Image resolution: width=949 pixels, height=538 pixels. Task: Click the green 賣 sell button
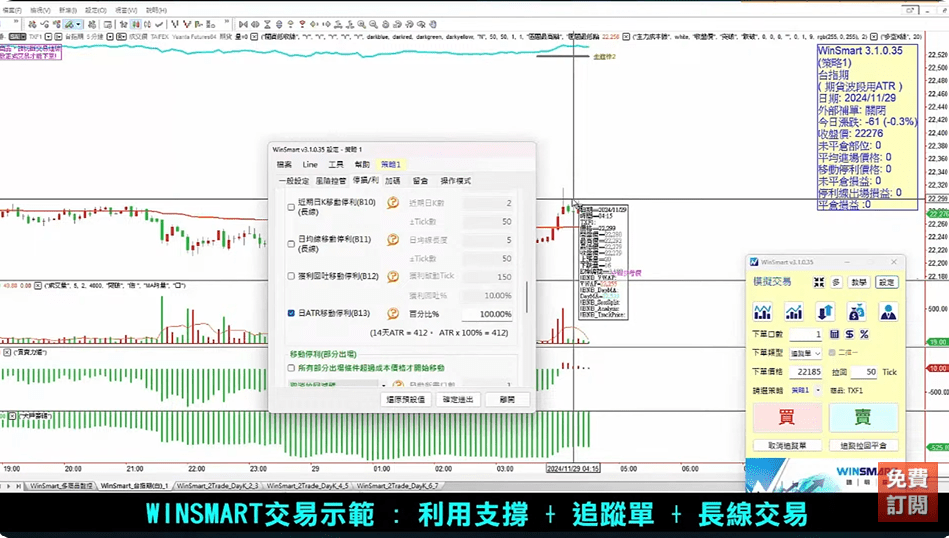click(x=863, y=417)
